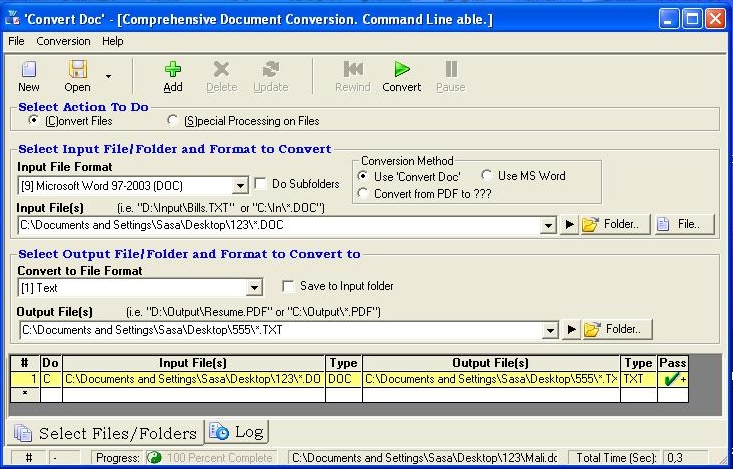This screenshot has height=469, width=733.
Task: Open the Help menu
Action: (113, 41)
